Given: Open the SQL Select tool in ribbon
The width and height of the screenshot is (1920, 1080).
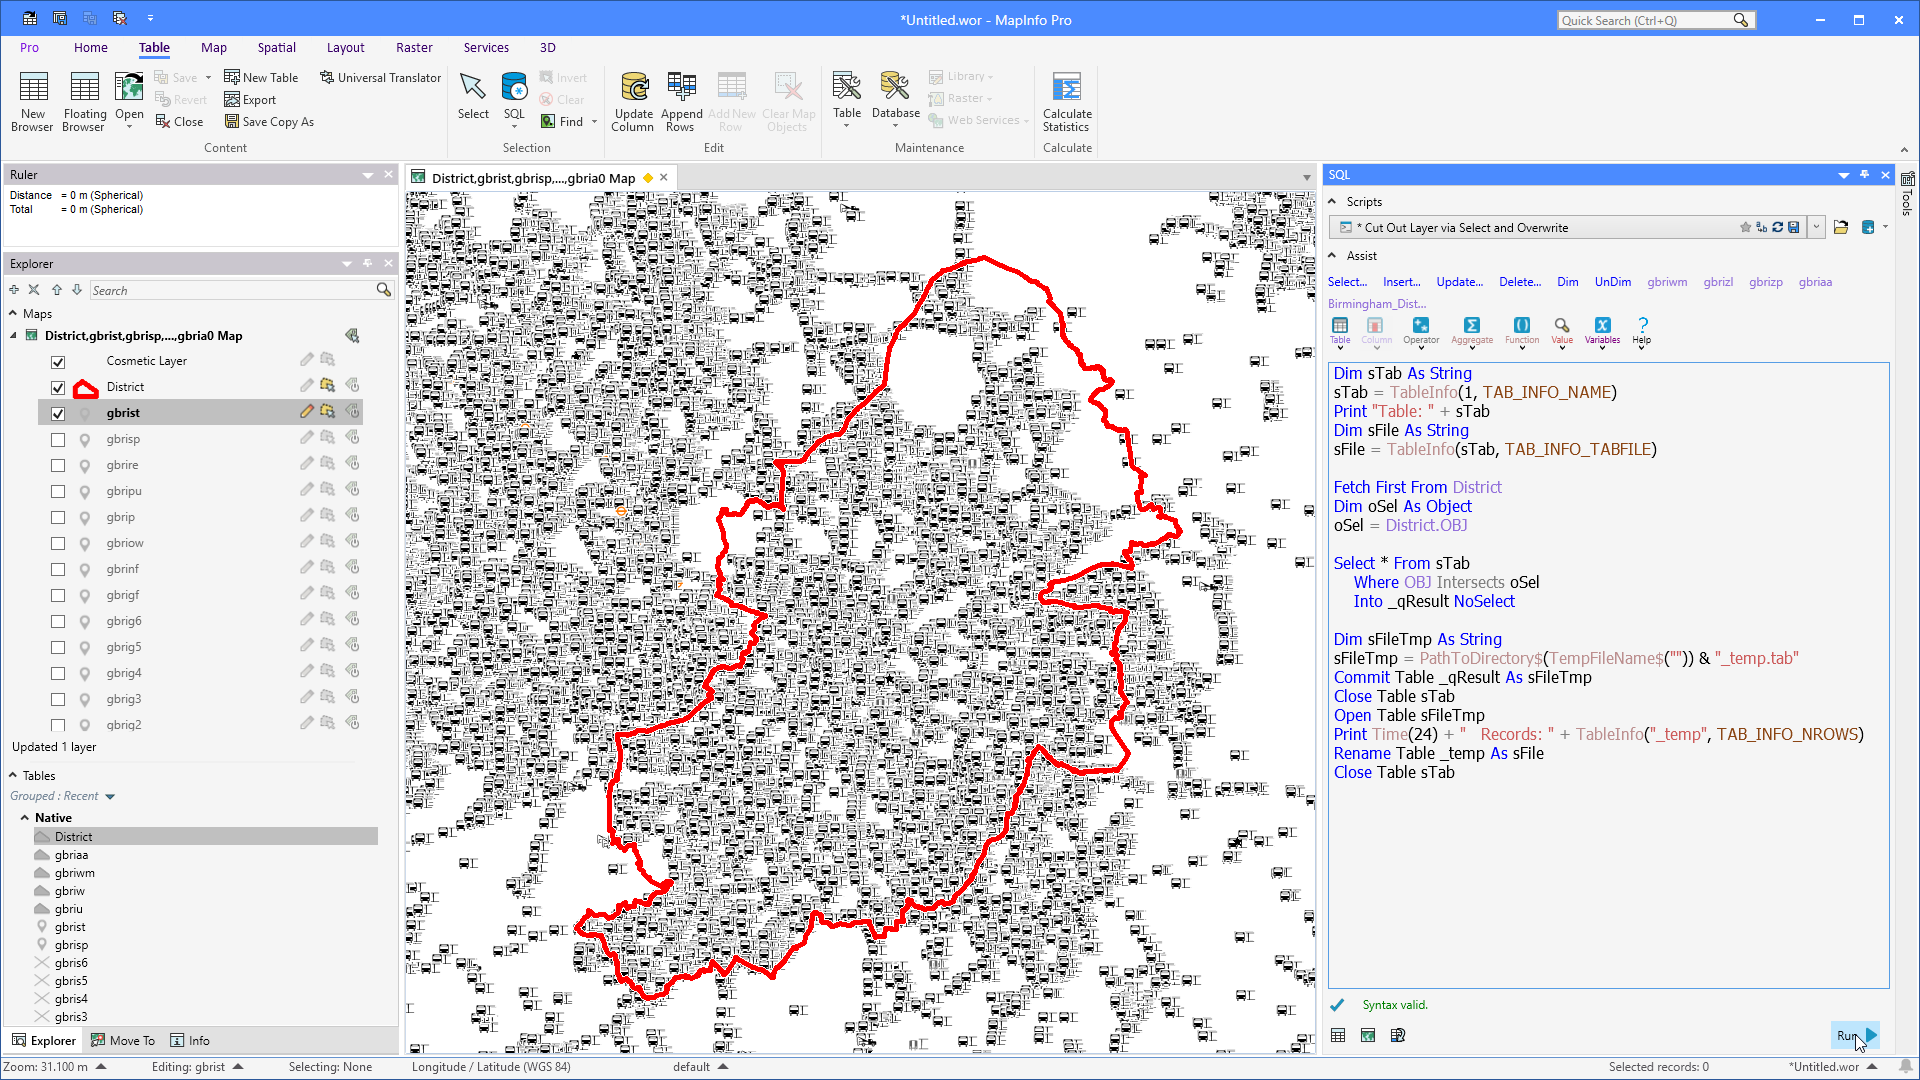Looking at the screenshot, I should click(514, 98).
